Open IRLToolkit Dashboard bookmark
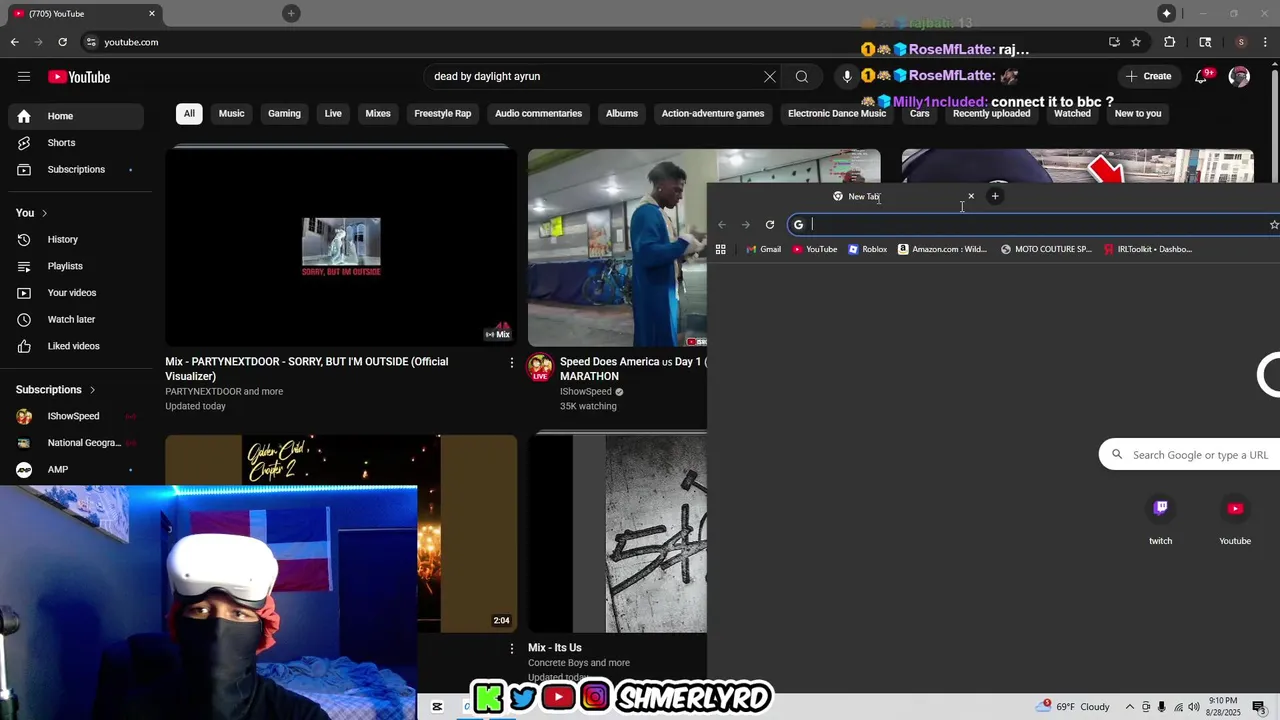 coord(1148,249)
